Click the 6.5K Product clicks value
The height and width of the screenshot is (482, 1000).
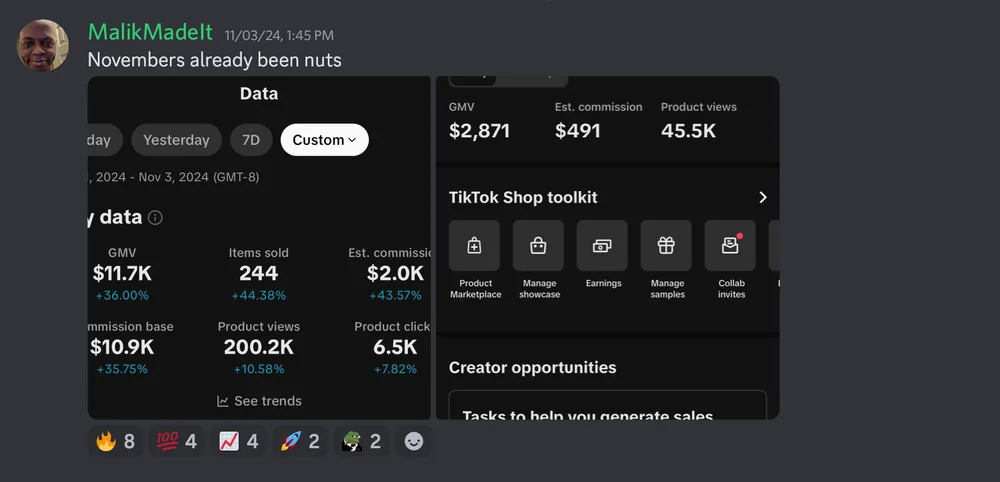pyautogui.click(x=395, y=347)
